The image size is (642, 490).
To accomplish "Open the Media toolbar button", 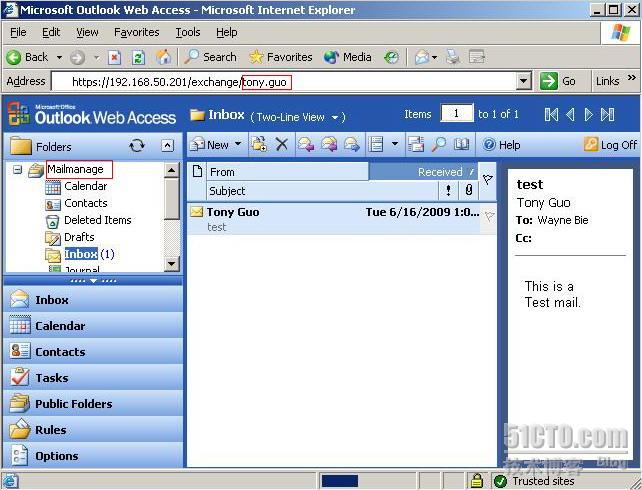I will click(x=347, y=57).
